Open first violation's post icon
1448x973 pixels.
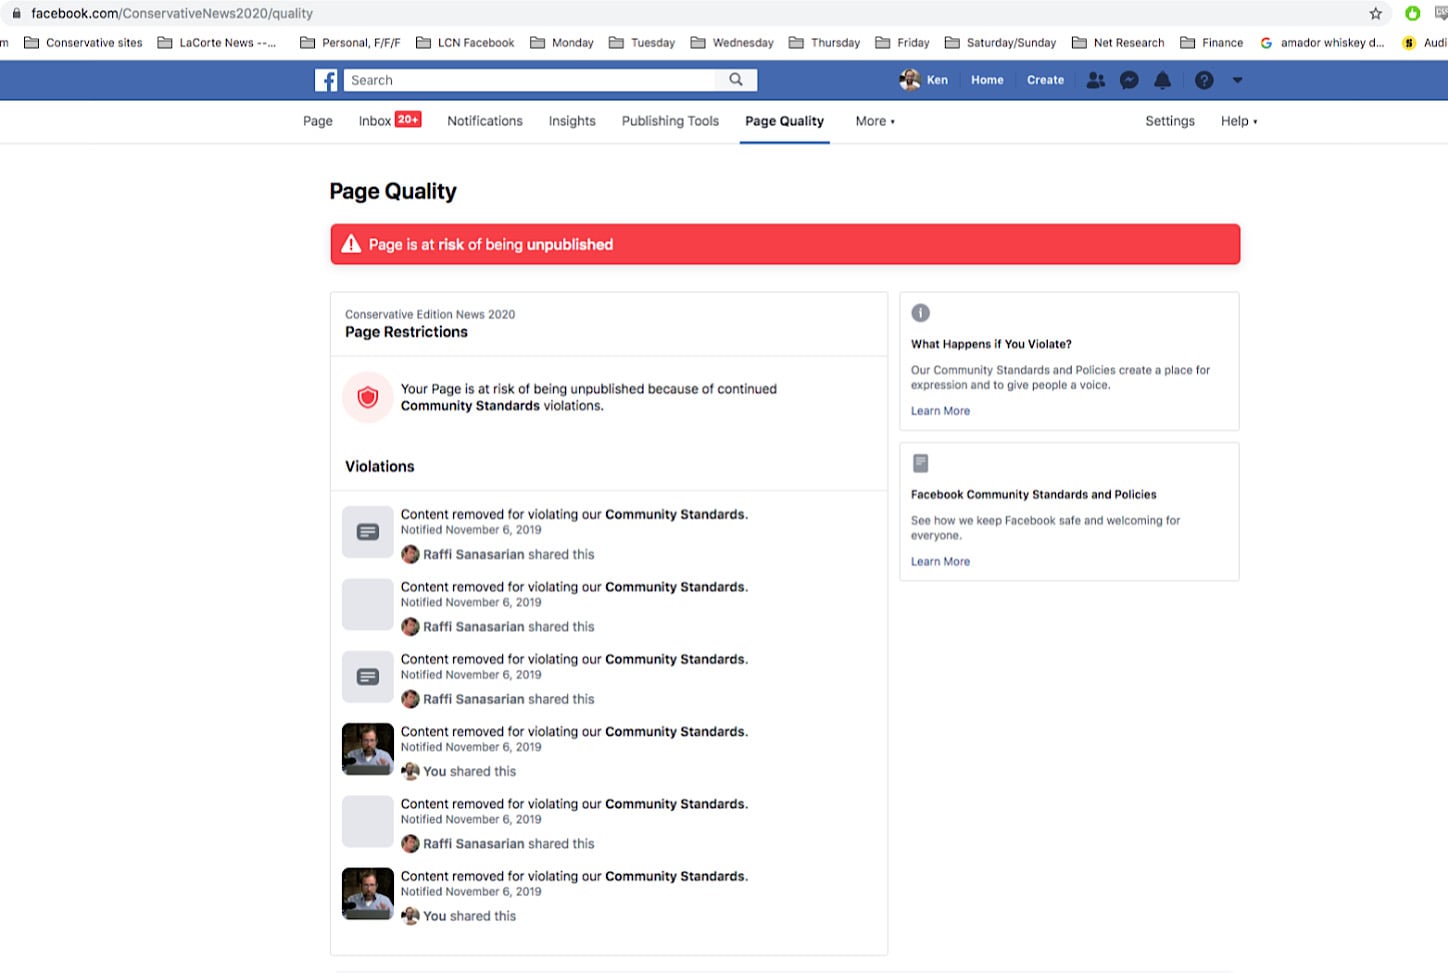[x=368, y=532]
